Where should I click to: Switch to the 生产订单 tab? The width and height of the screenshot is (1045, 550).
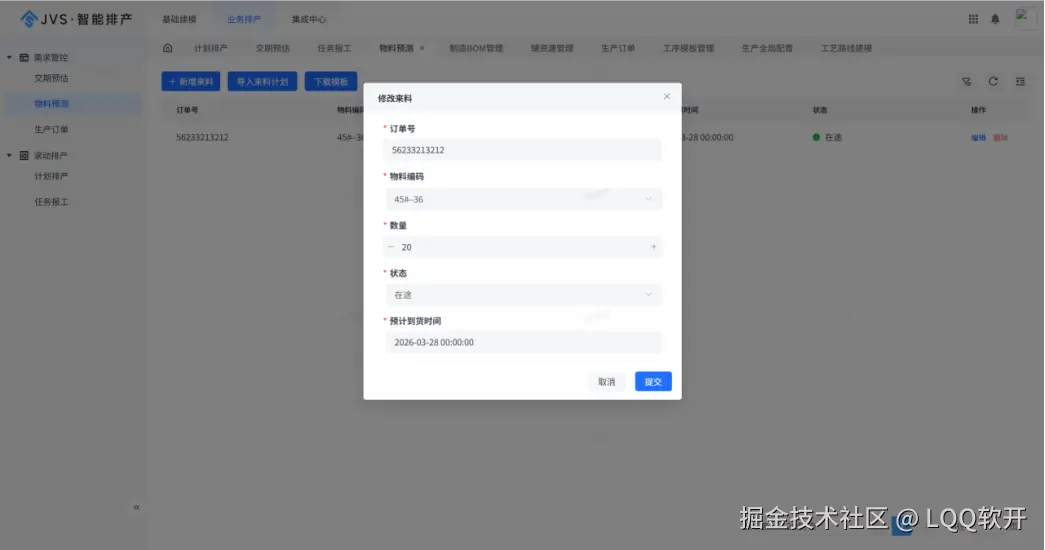(x=618, y=48)
